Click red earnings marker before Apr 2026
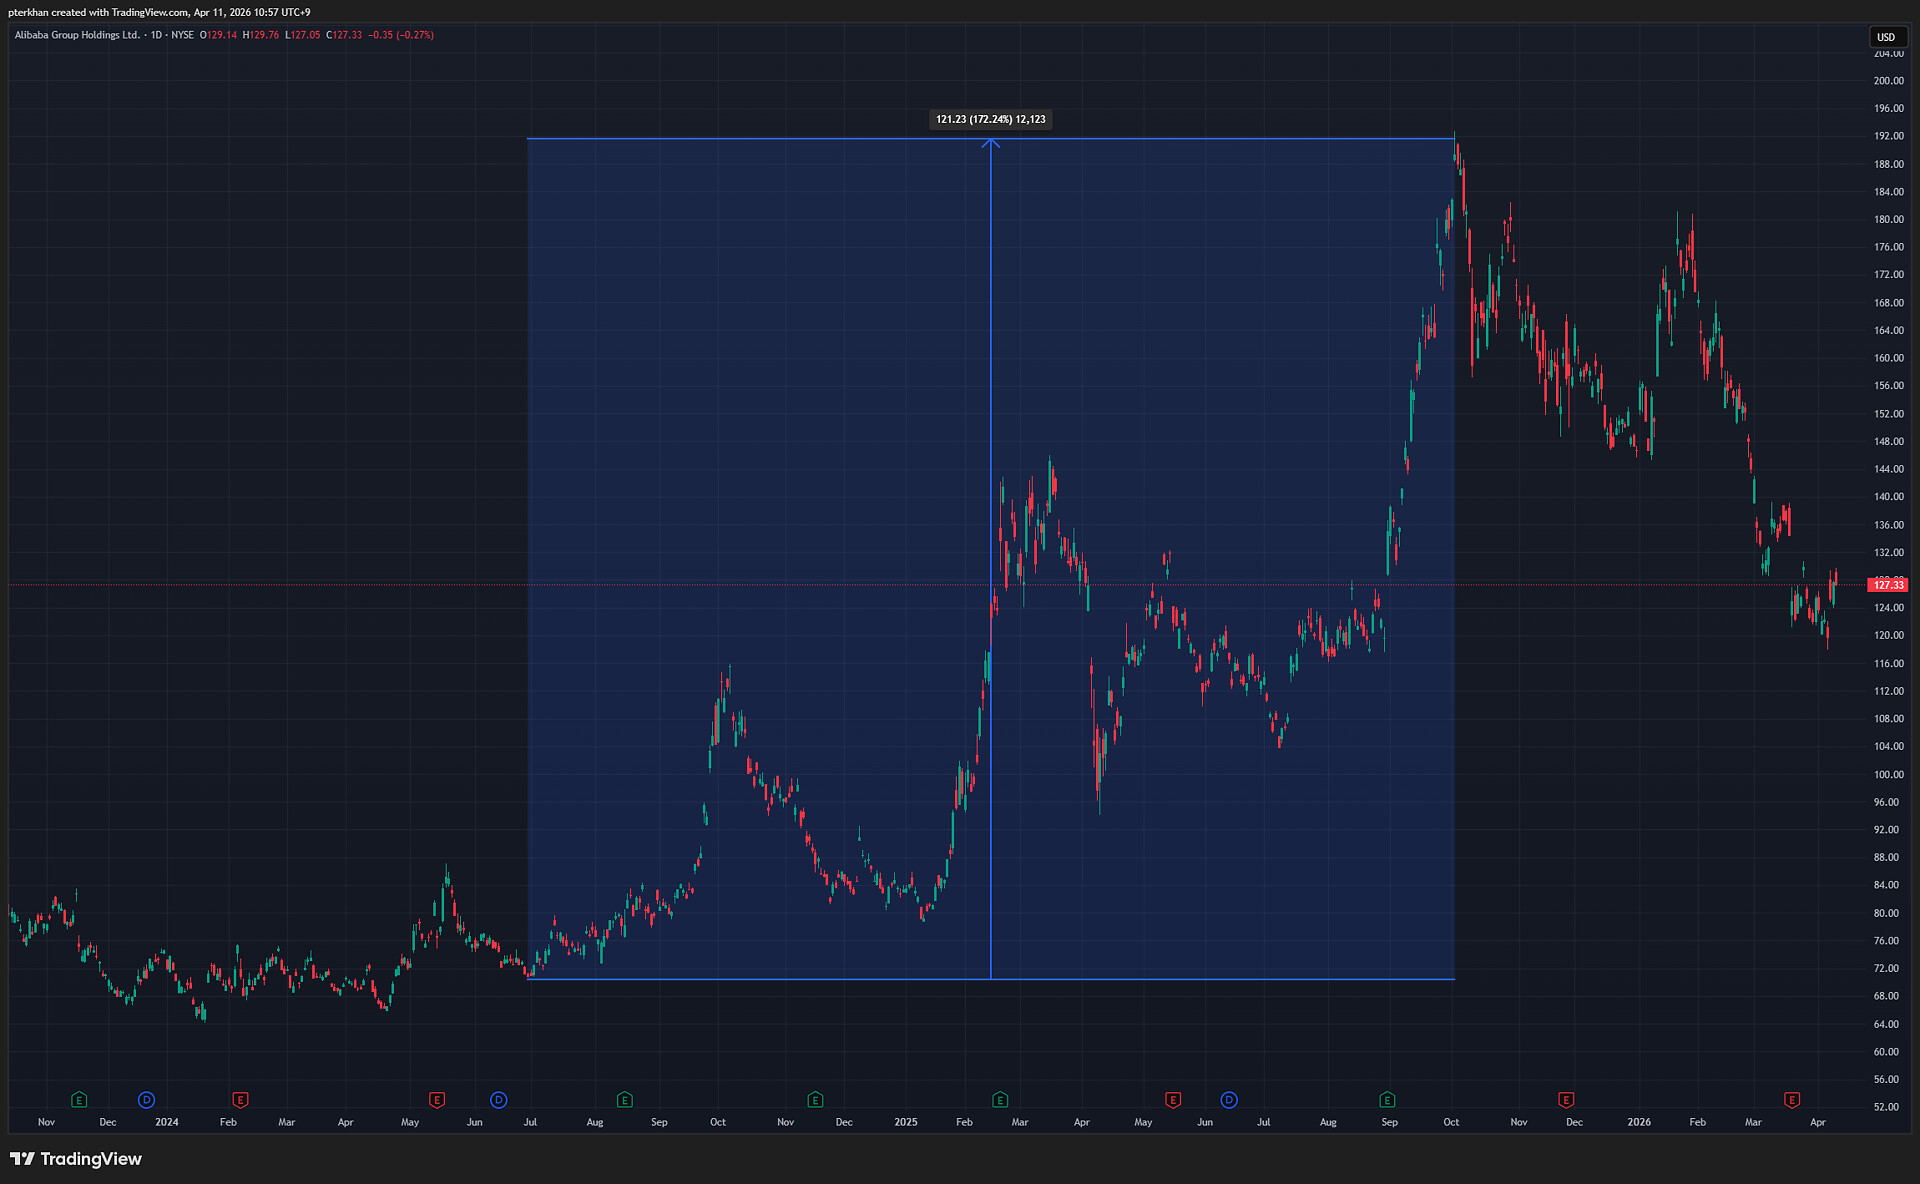 1792,1100
